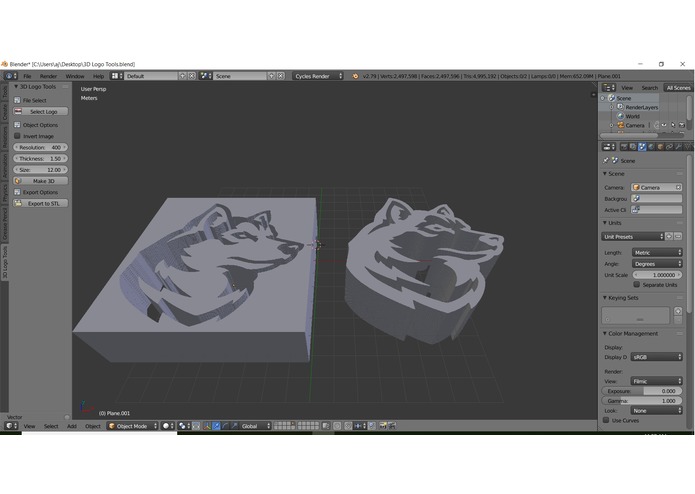695x494 pixels.
Task: Open the Object menu in 3D view header
Action: click(x=93, y=426)
